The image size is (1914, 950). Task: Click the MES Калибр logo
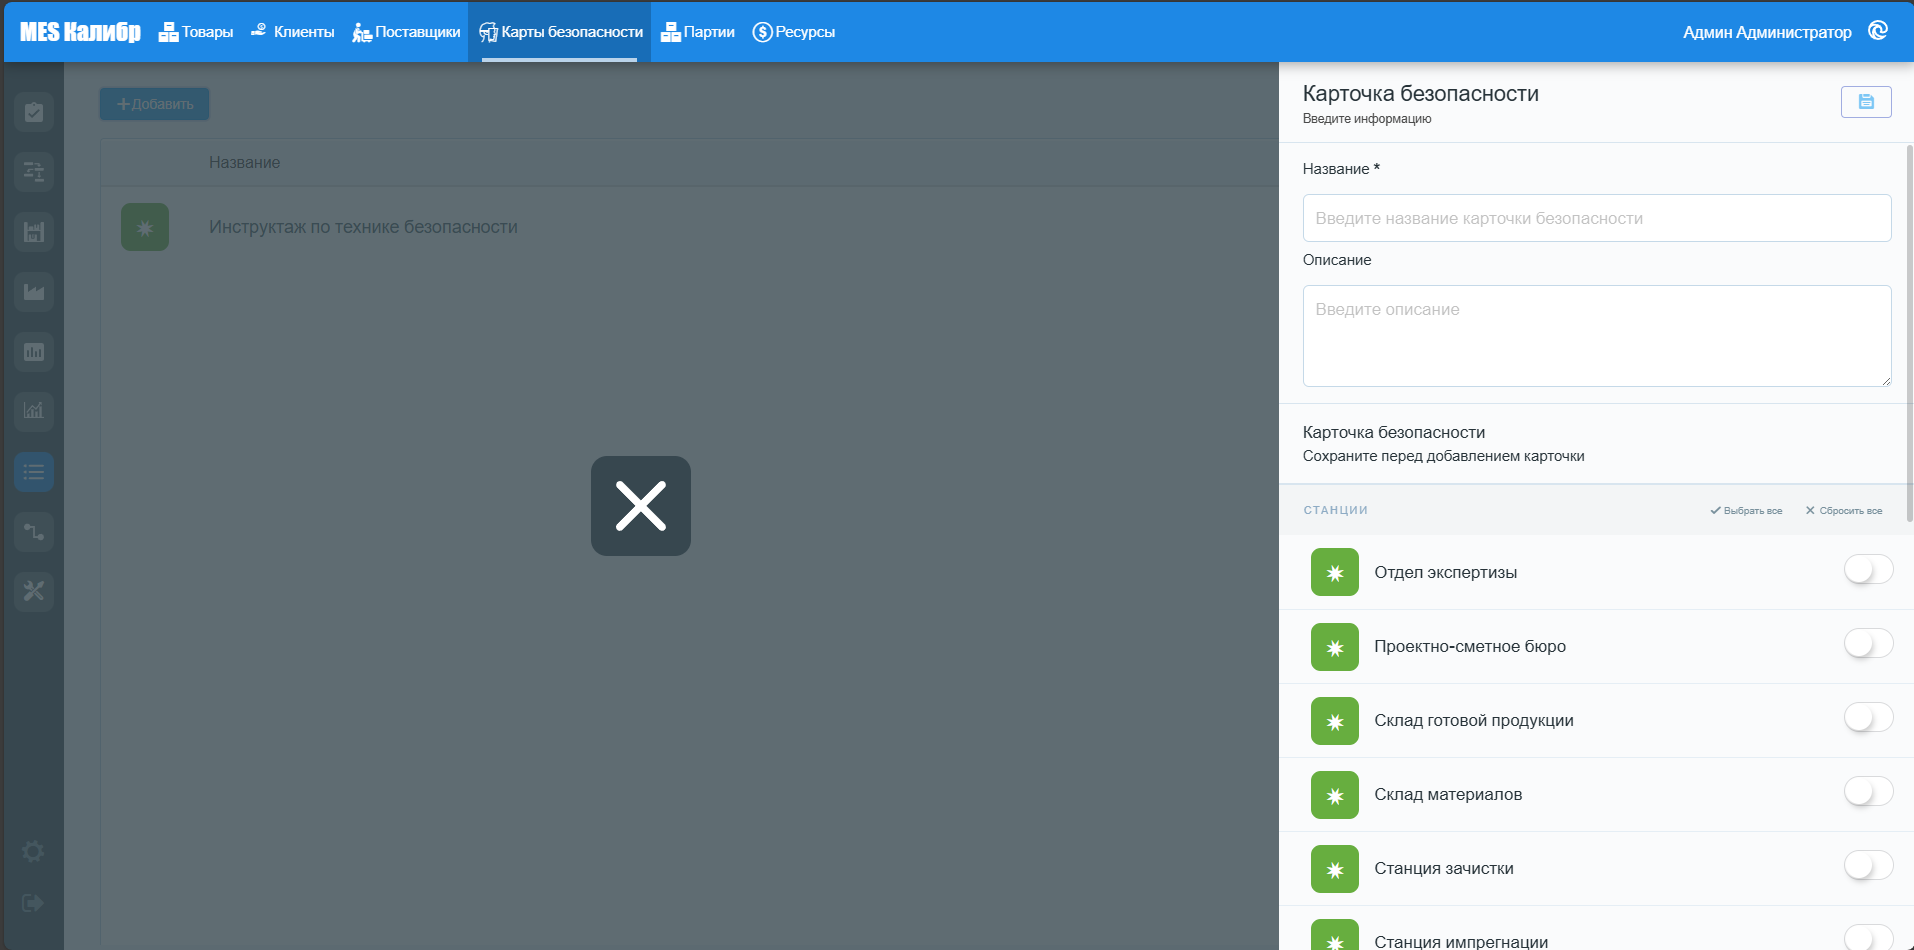pyautogui.click(x=80, y=32)
